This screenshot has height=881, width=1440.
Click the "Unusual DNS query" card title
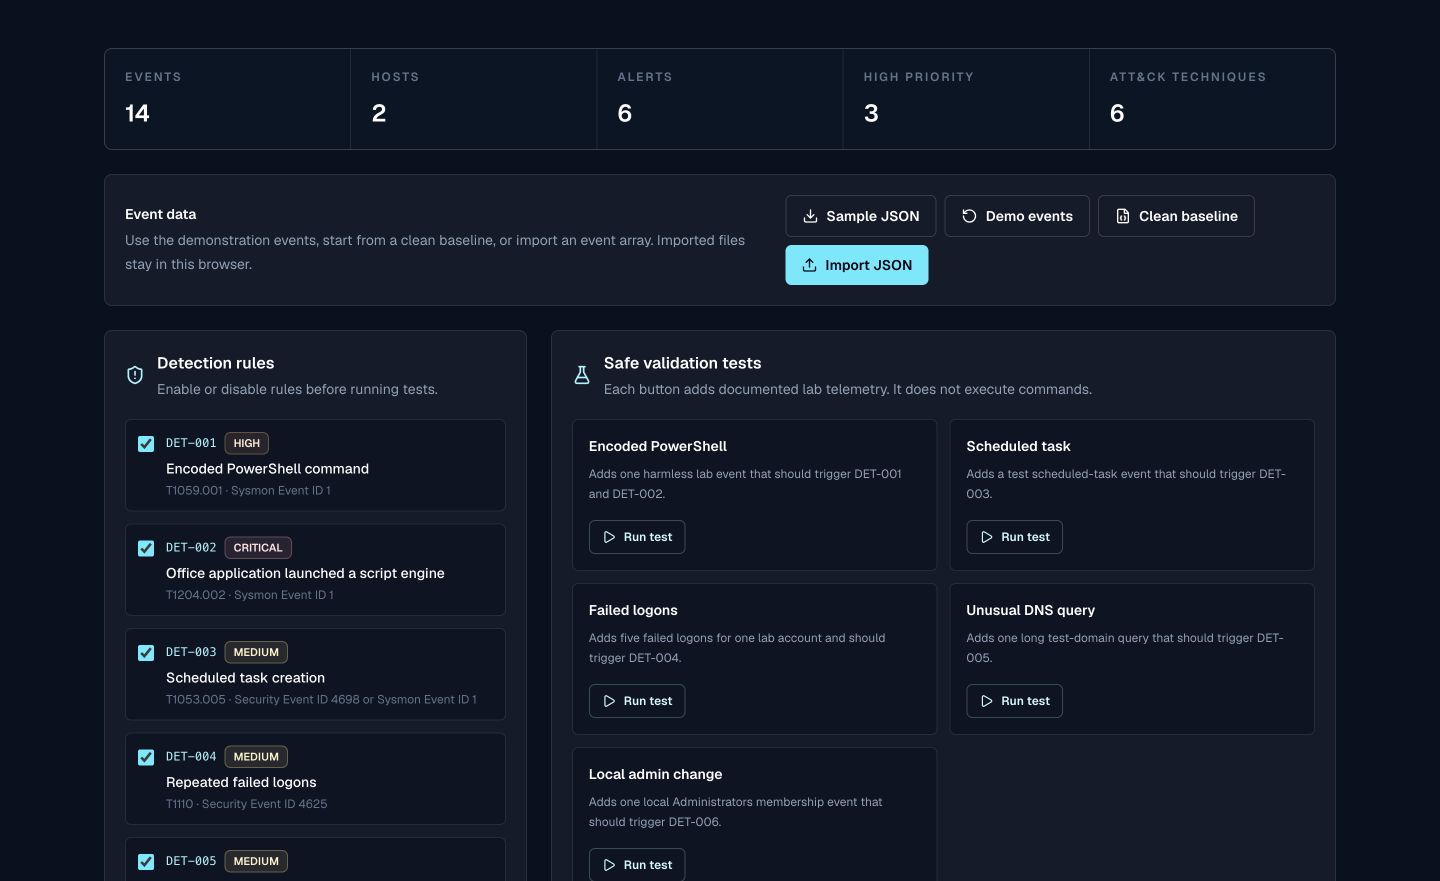[x=1030, y=610]
